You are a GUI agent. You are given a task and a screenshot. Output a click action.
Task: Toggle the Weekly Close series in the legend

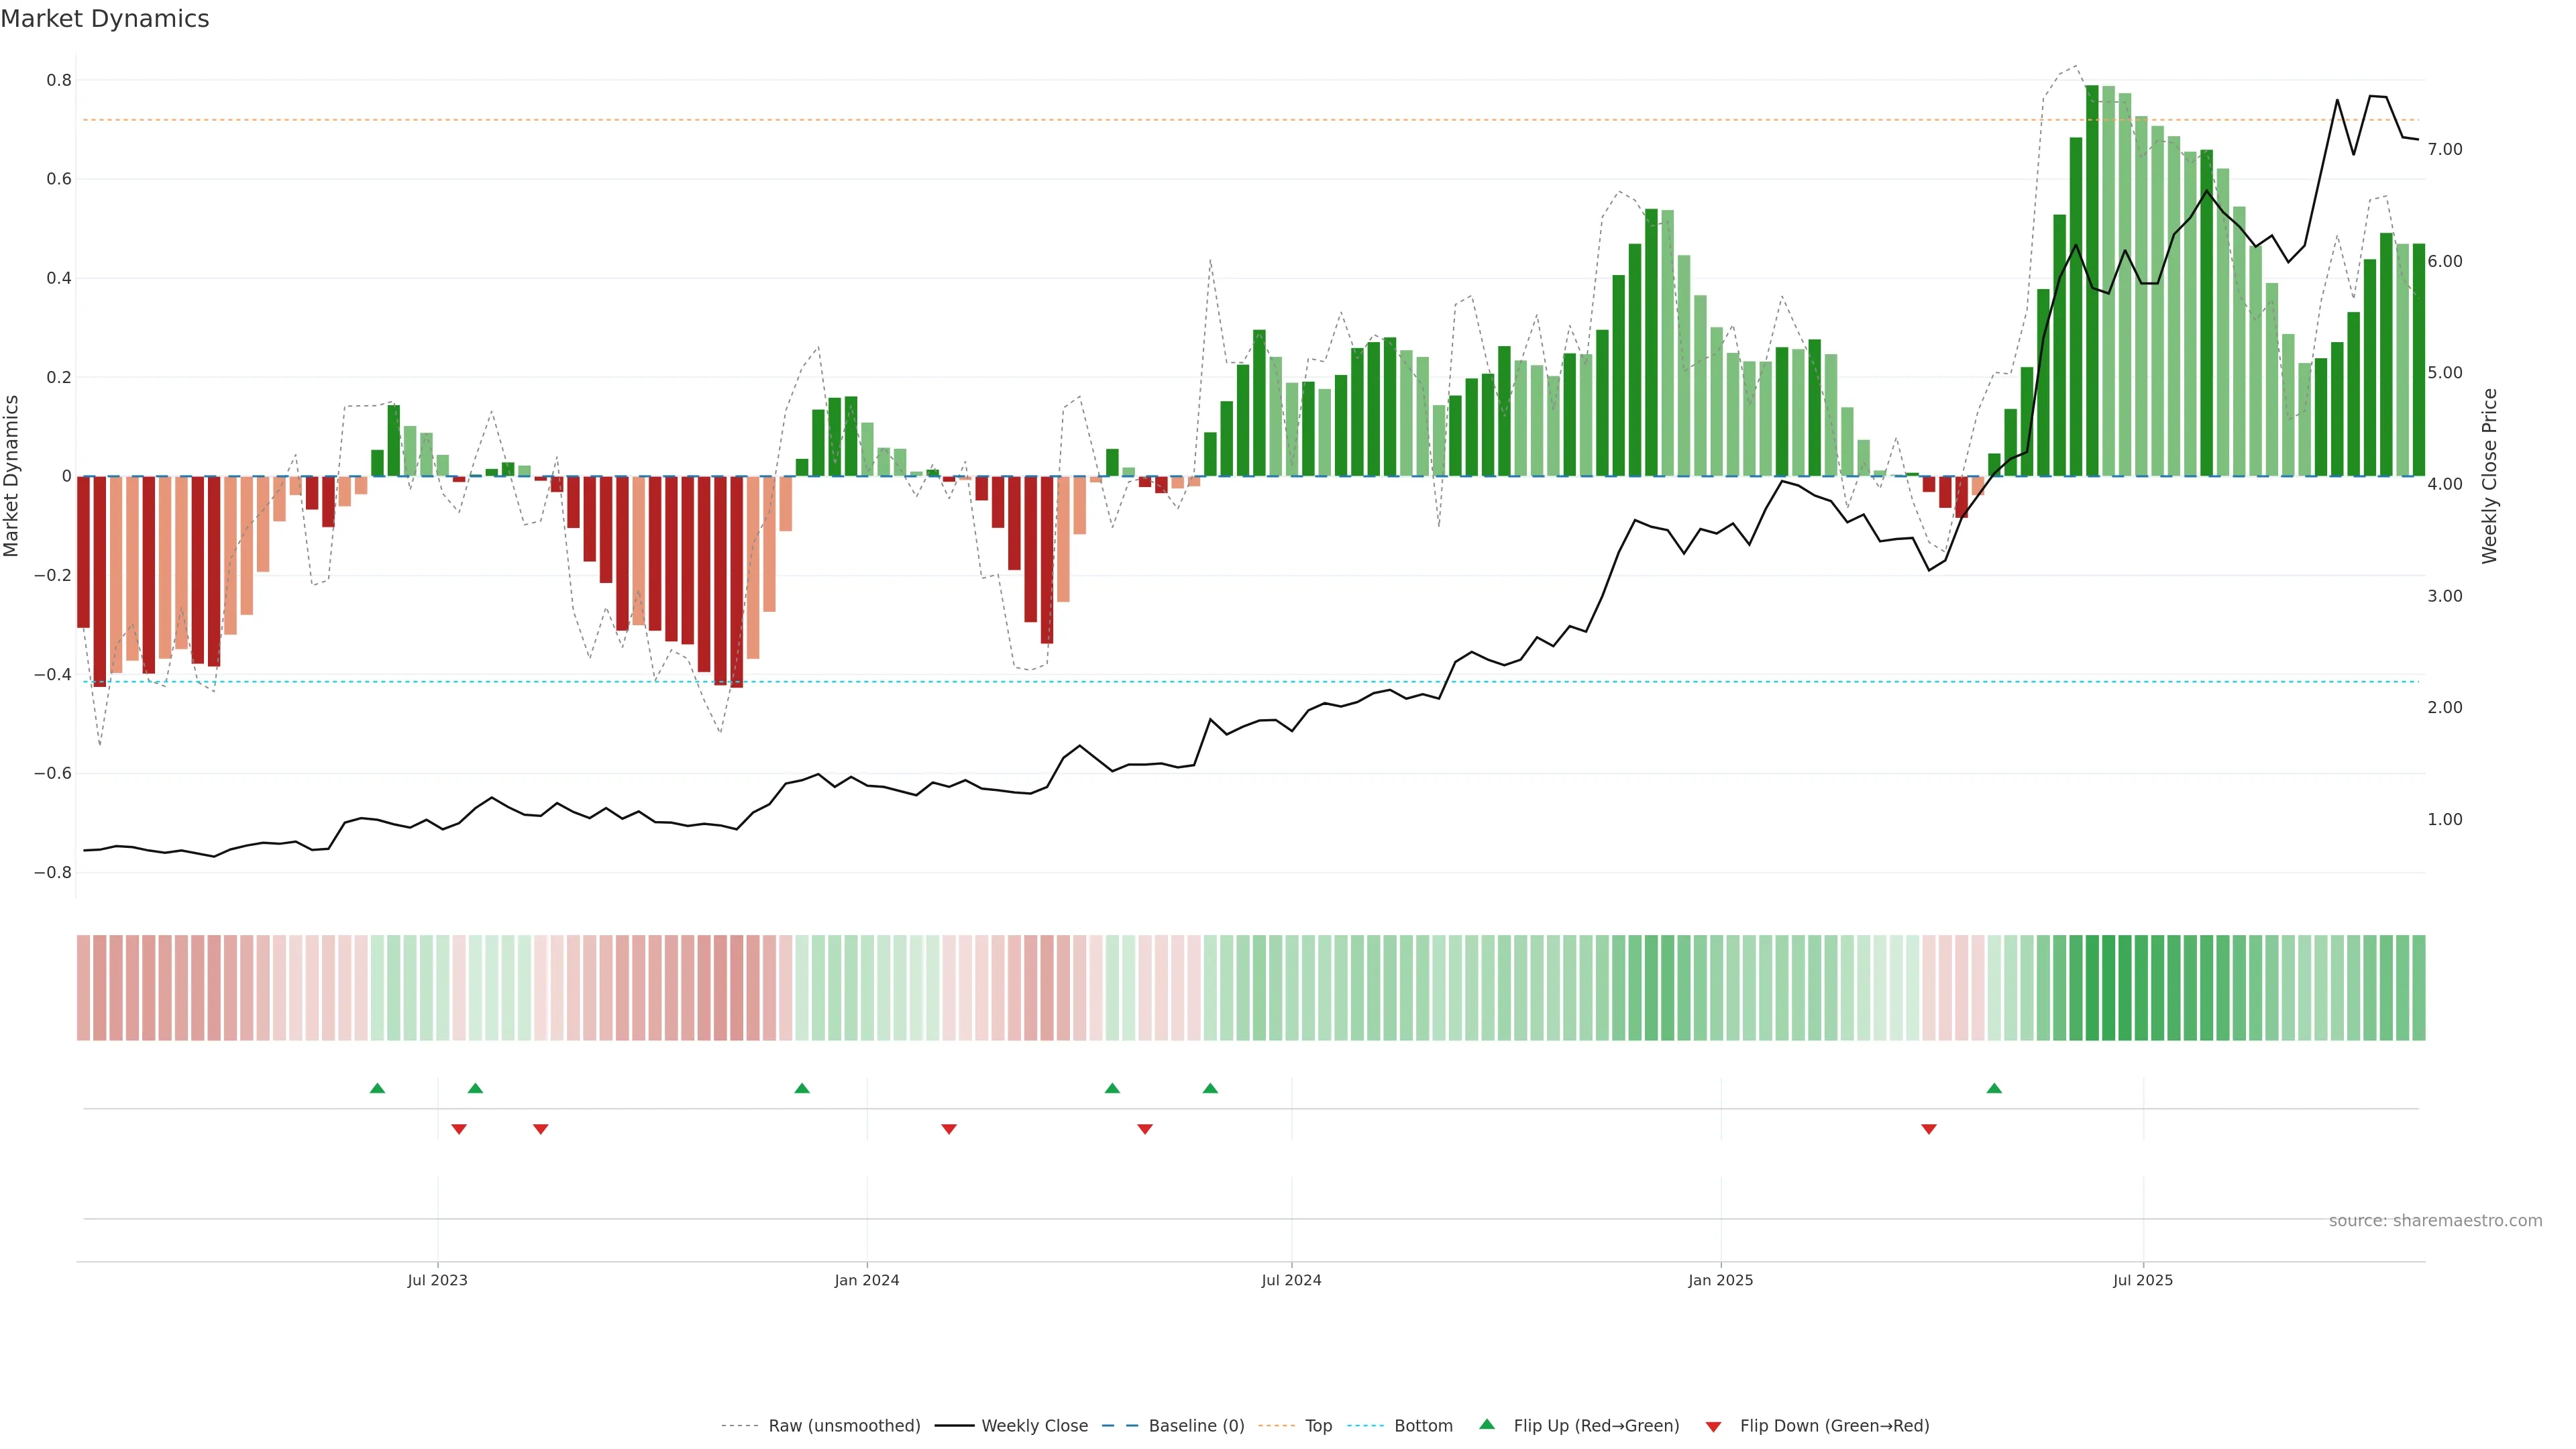1034,1426
